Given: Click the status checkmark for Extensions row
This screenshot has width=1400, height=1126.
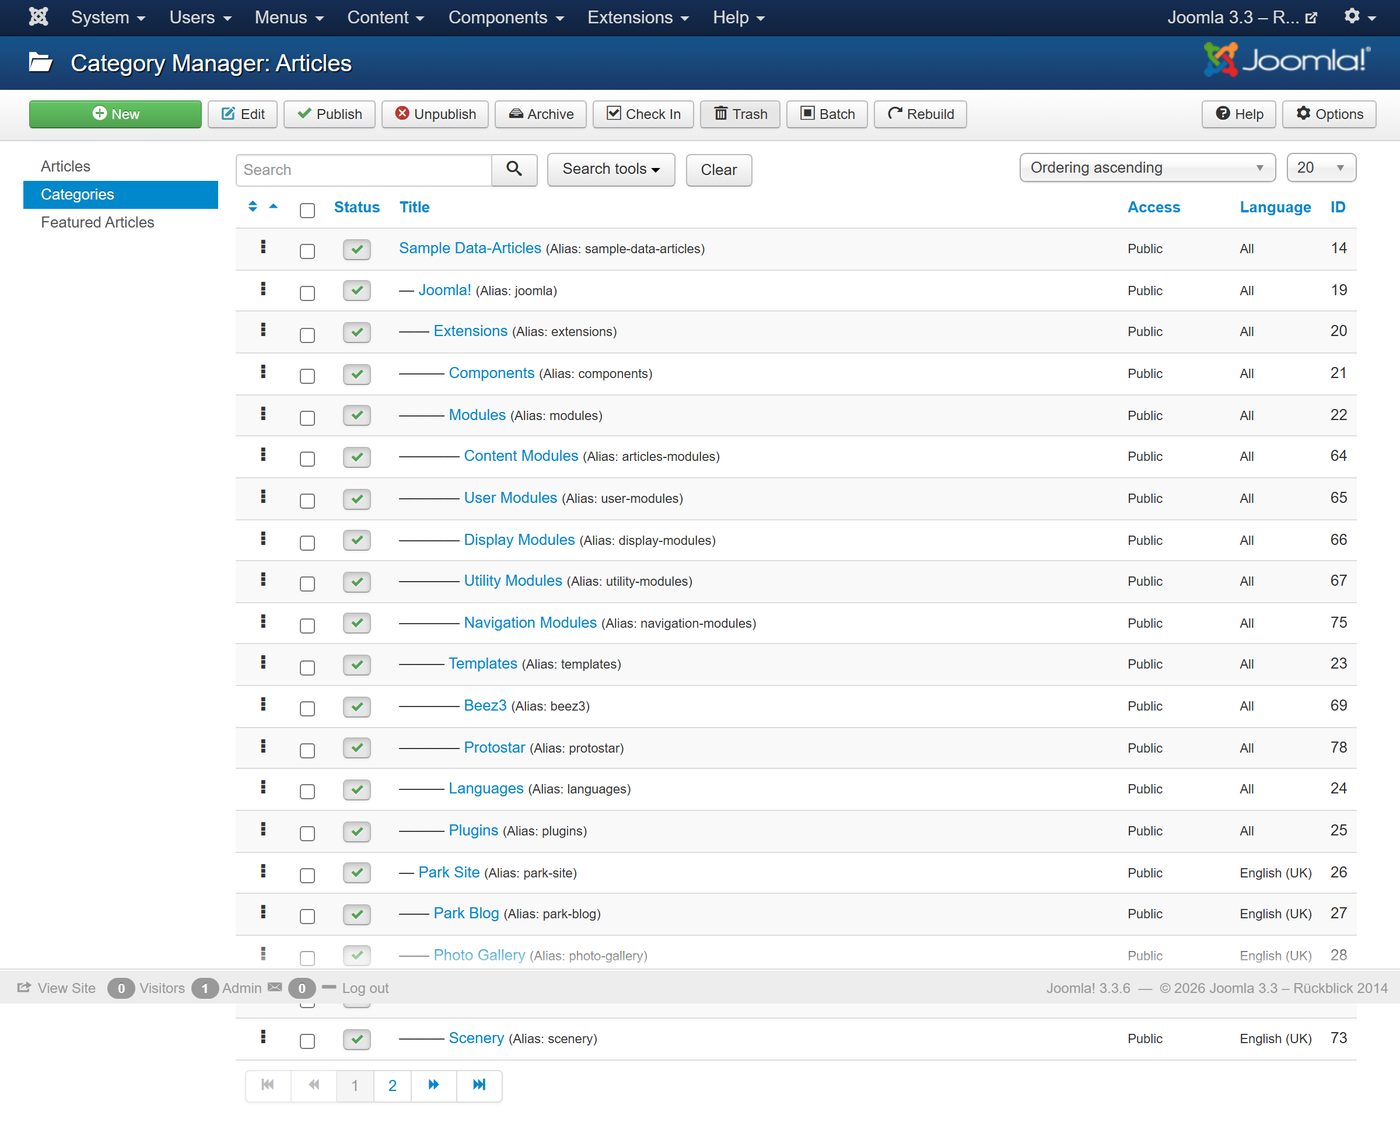Looking at the screenshot, I should (357, 333).
